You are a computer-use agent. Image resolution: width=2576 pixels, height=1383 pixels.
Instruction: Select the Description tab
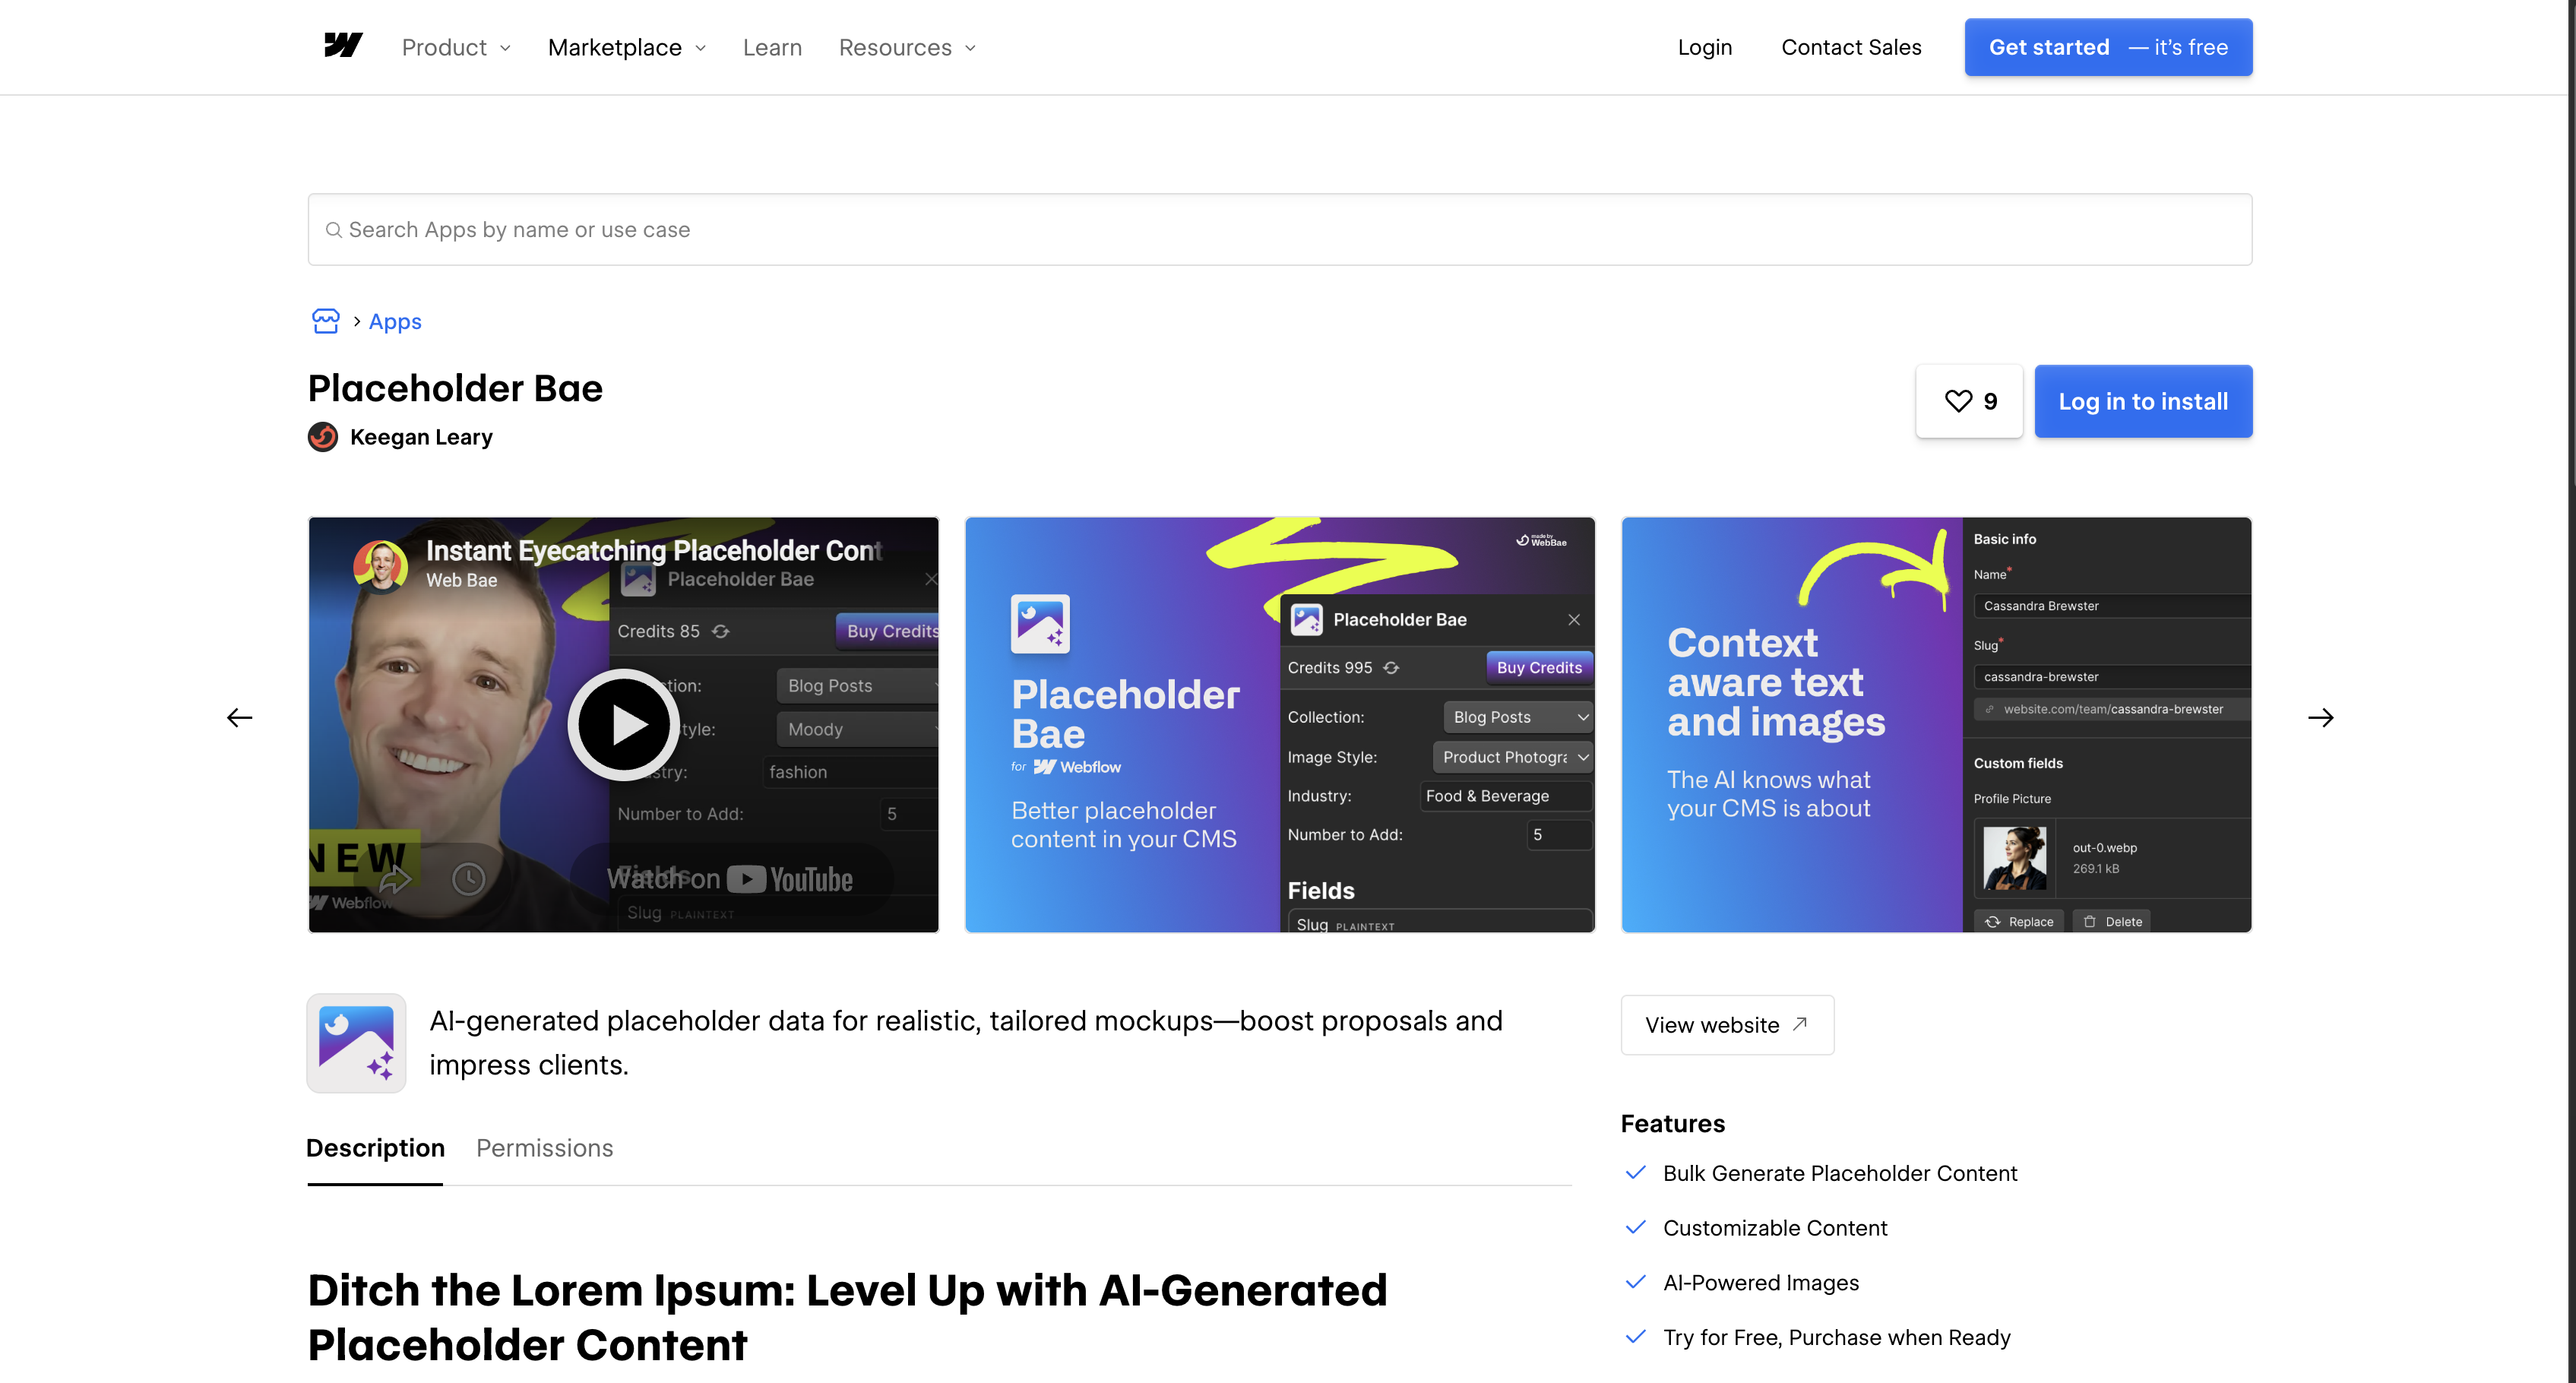point(375,1148)
